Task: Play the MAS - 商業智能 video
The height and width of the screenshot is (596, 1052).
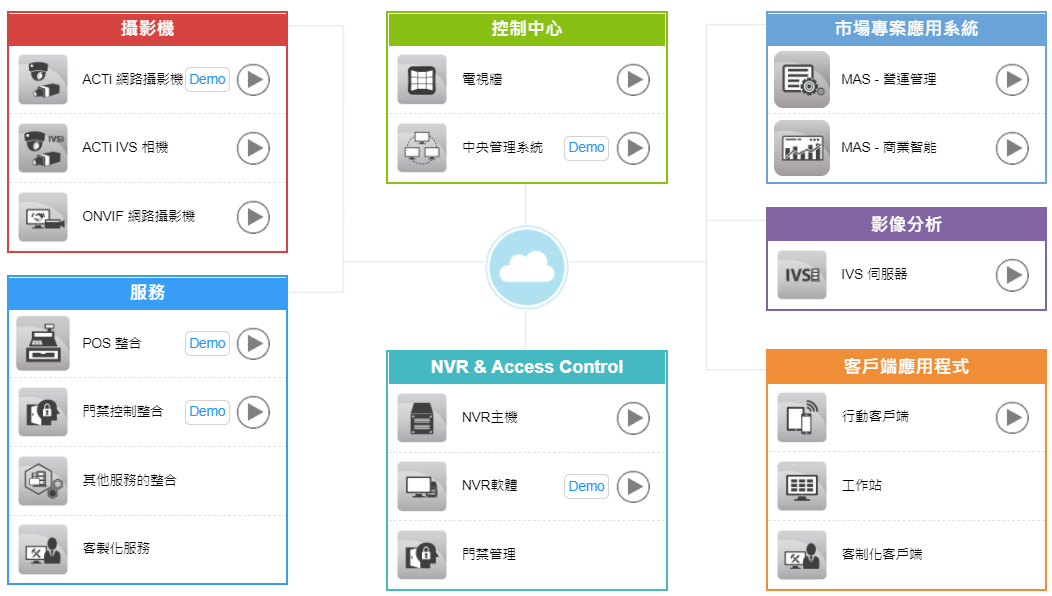Action: pyautogui.click(x=1013, y=148)
